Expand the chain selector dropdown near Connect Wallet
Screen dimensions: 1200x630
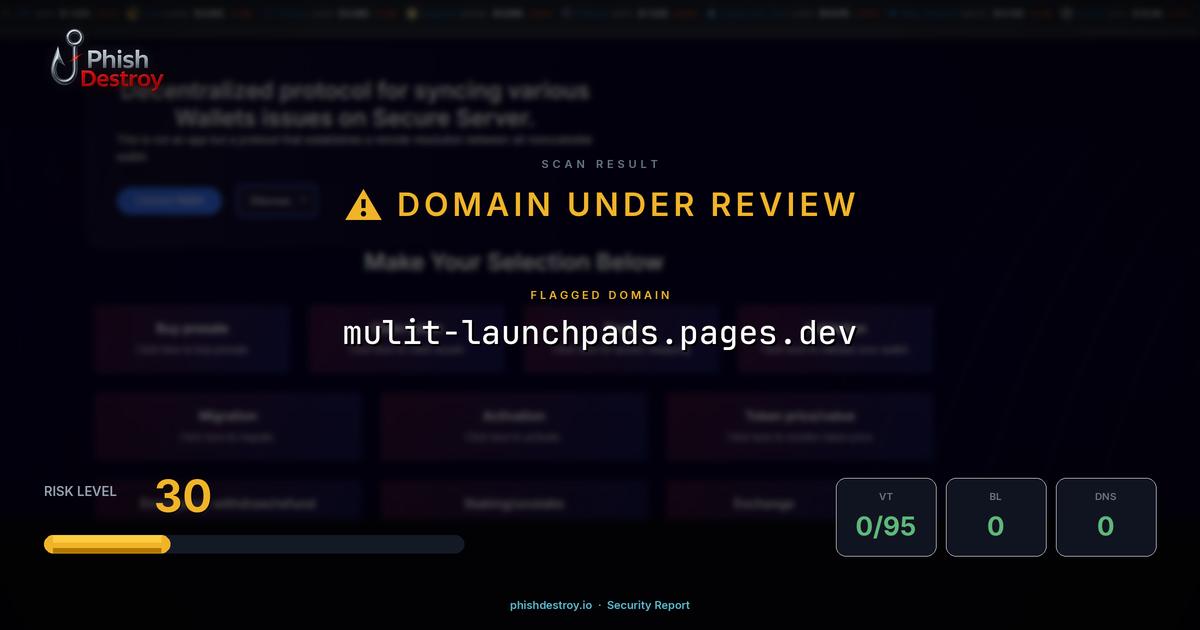pos(277,201)
